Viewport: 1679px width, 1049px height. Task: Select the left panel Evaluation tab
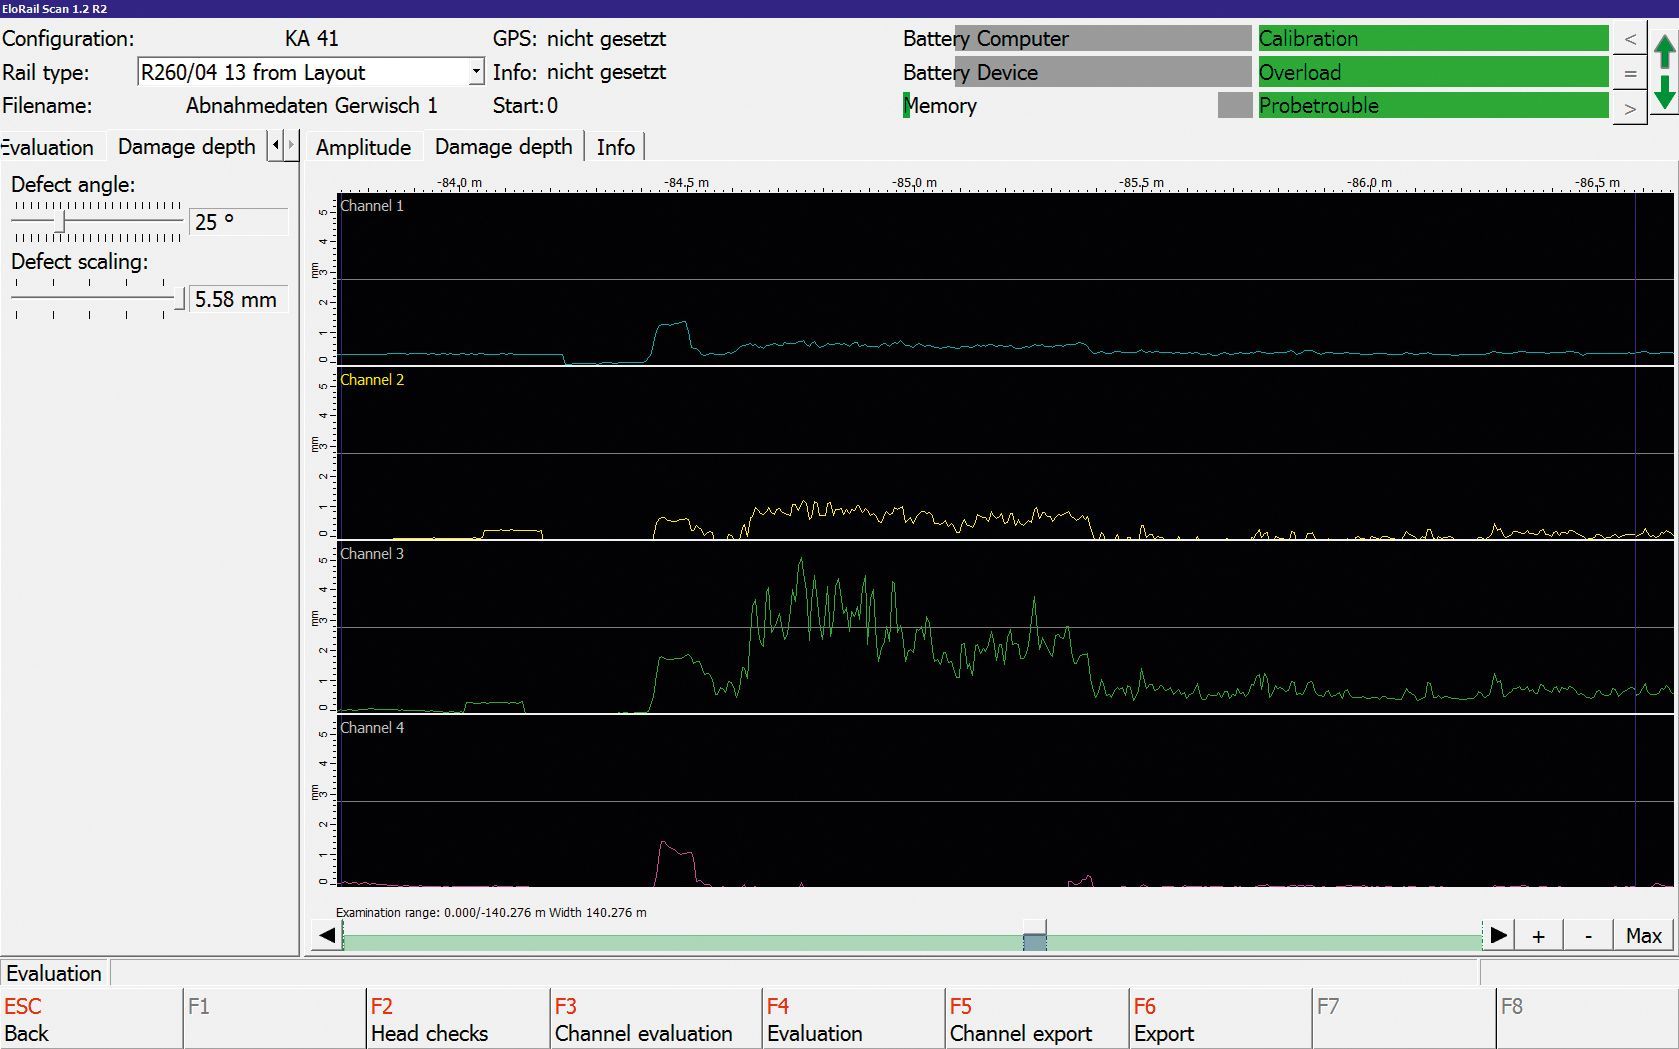click(x=48, y=147)
